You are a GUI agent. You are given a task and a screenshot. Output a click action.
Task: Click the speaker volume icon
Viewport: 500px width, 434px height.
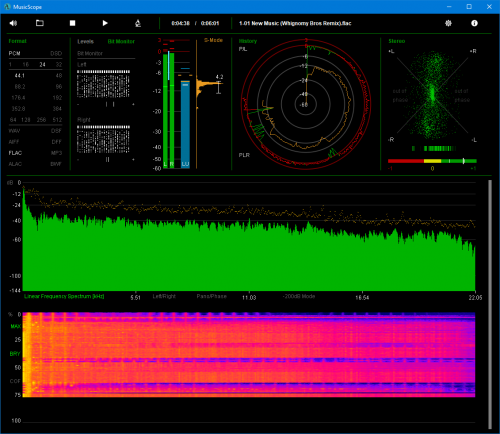[x=13, y=23]
